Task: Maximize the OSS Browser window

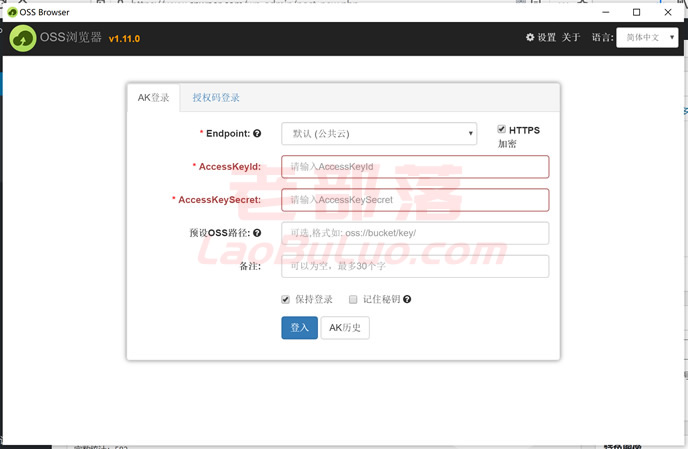Action: point(636,12)
